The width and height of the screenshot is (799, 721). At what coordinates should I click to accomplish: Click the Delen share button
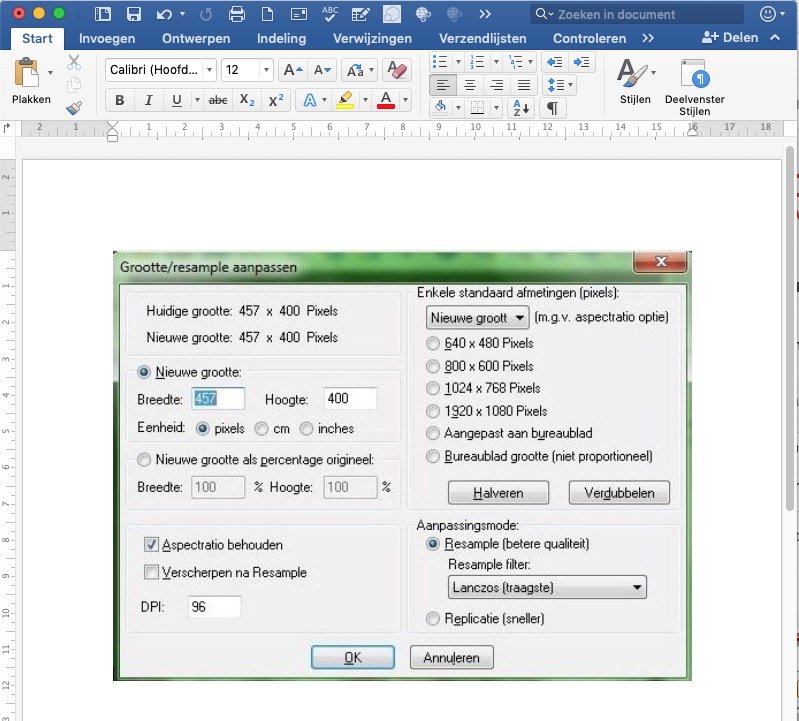click(x=733, y=38)
